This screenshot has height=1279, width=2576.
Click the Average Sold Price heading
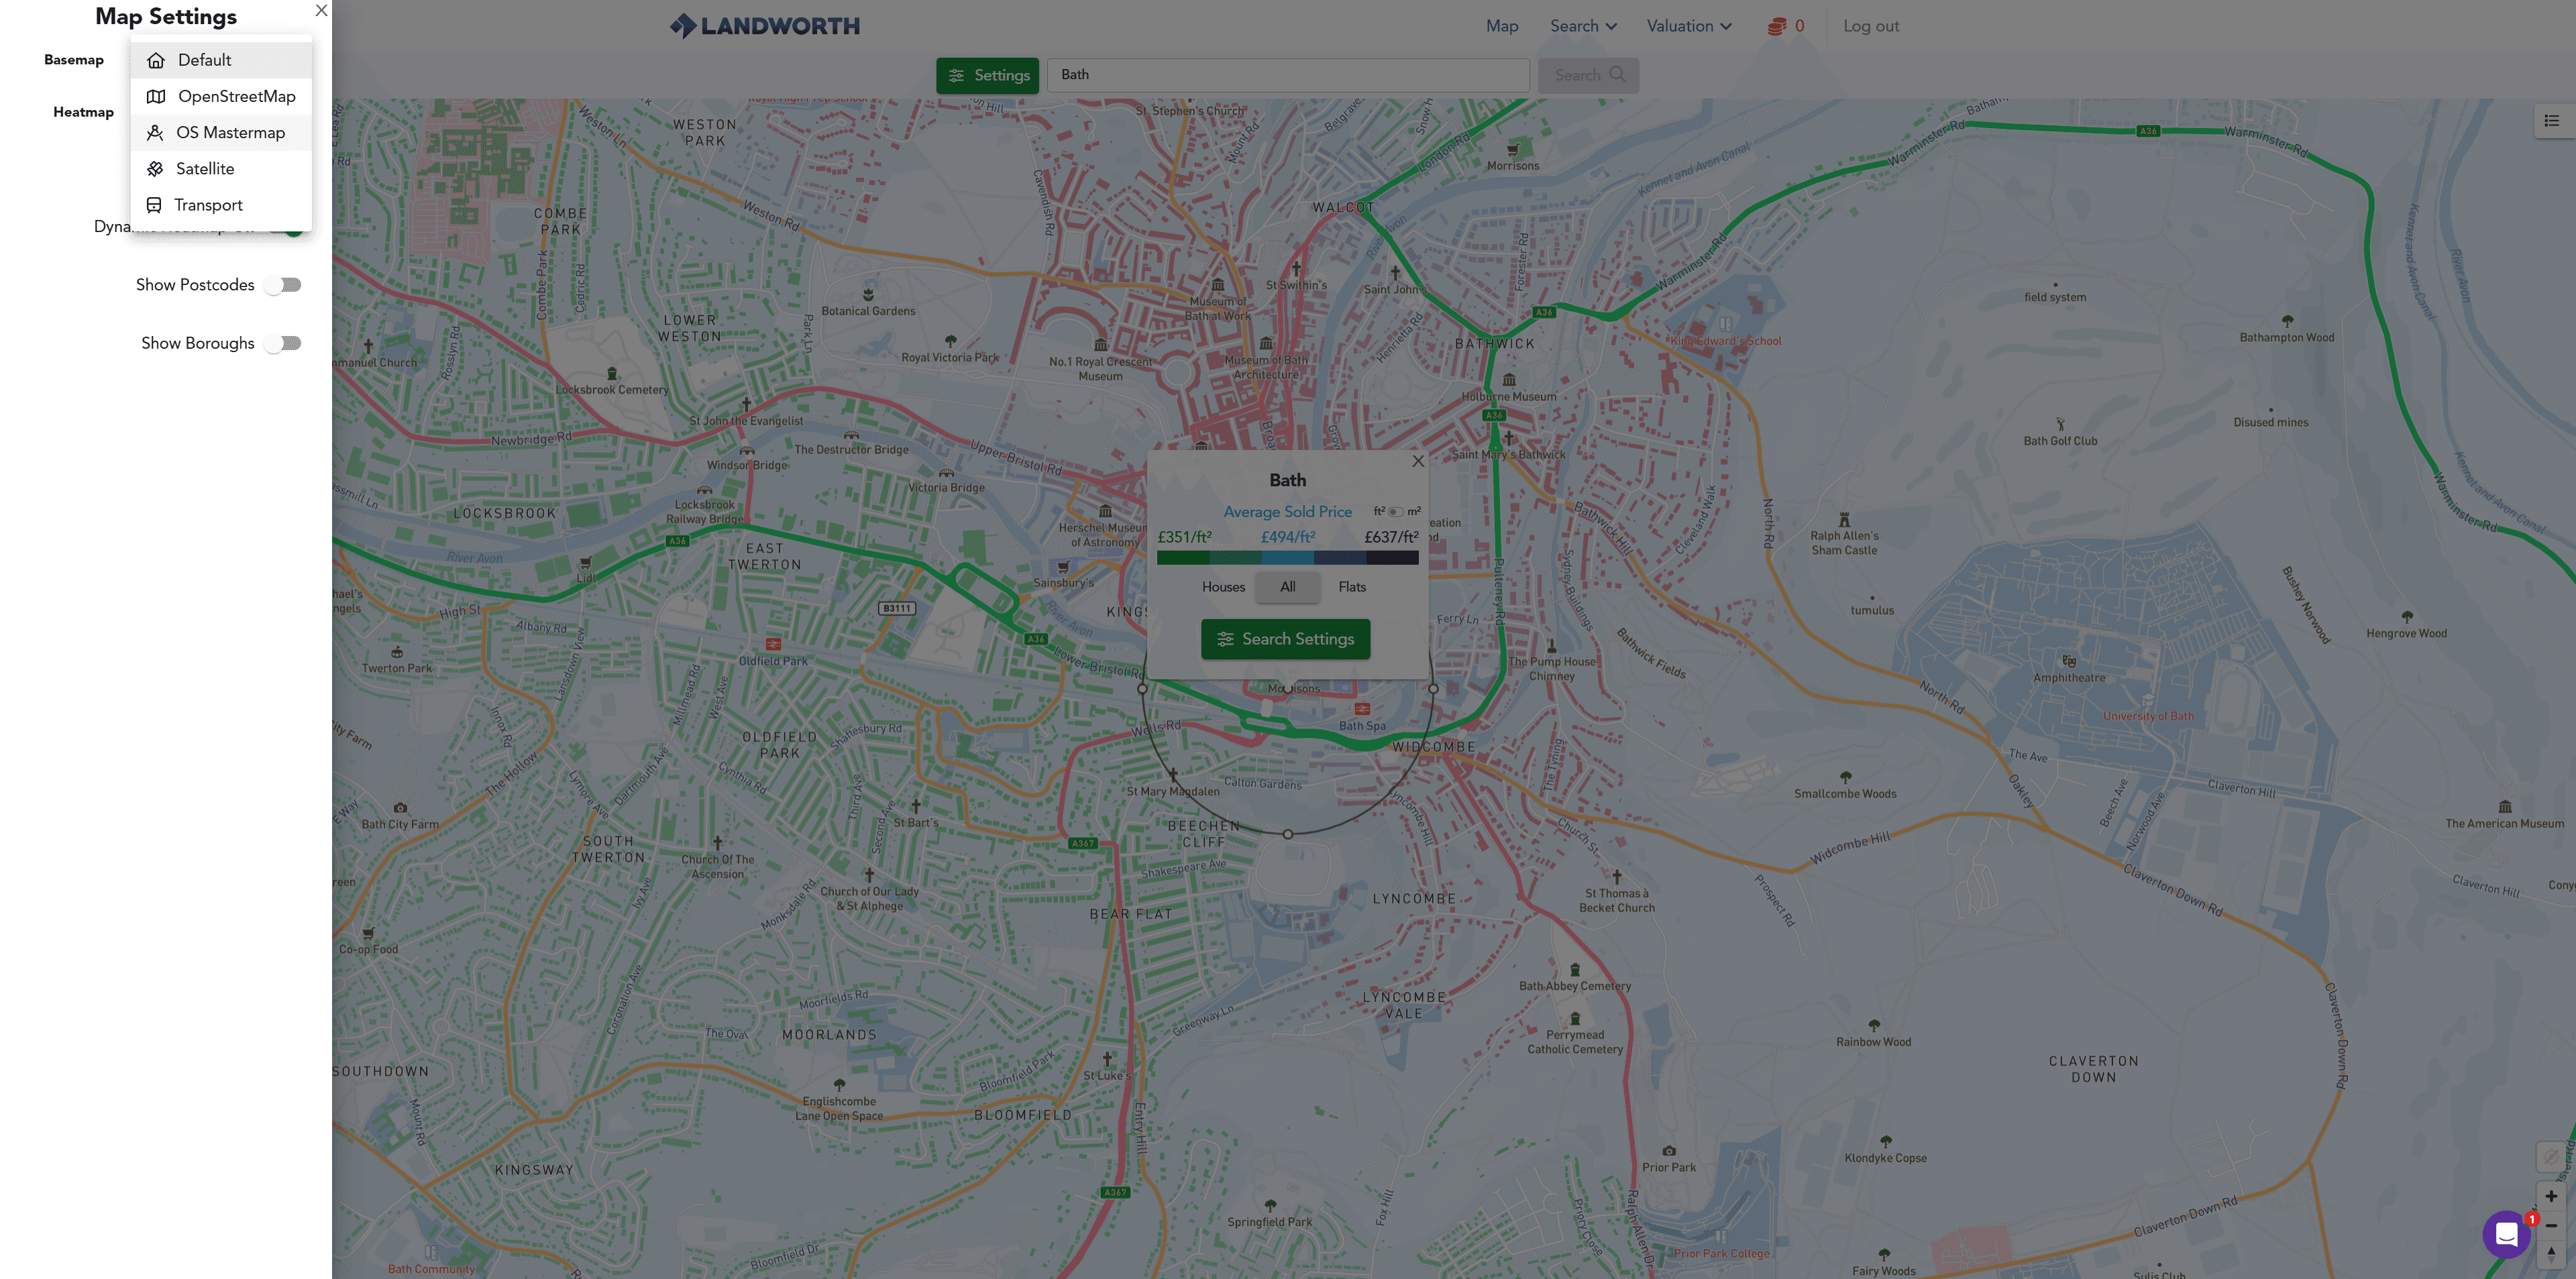pos(1288,512)
